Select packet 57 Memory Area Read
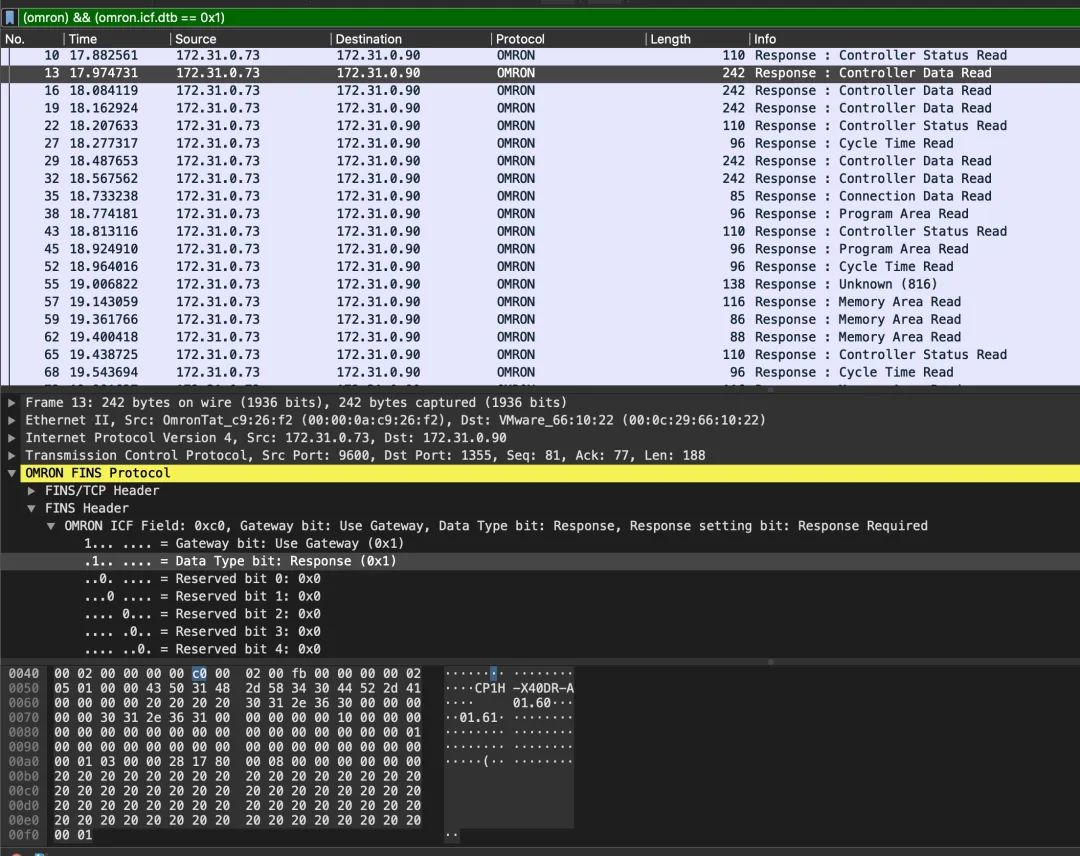Viewport: 1080px width, 856px height. coord(540,302)
